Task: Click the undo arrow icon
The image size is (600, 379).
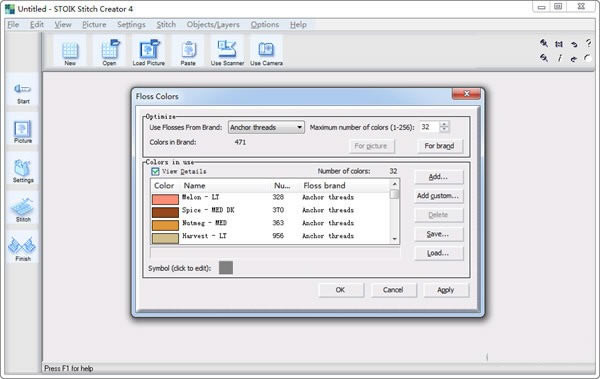Action: 574,44
